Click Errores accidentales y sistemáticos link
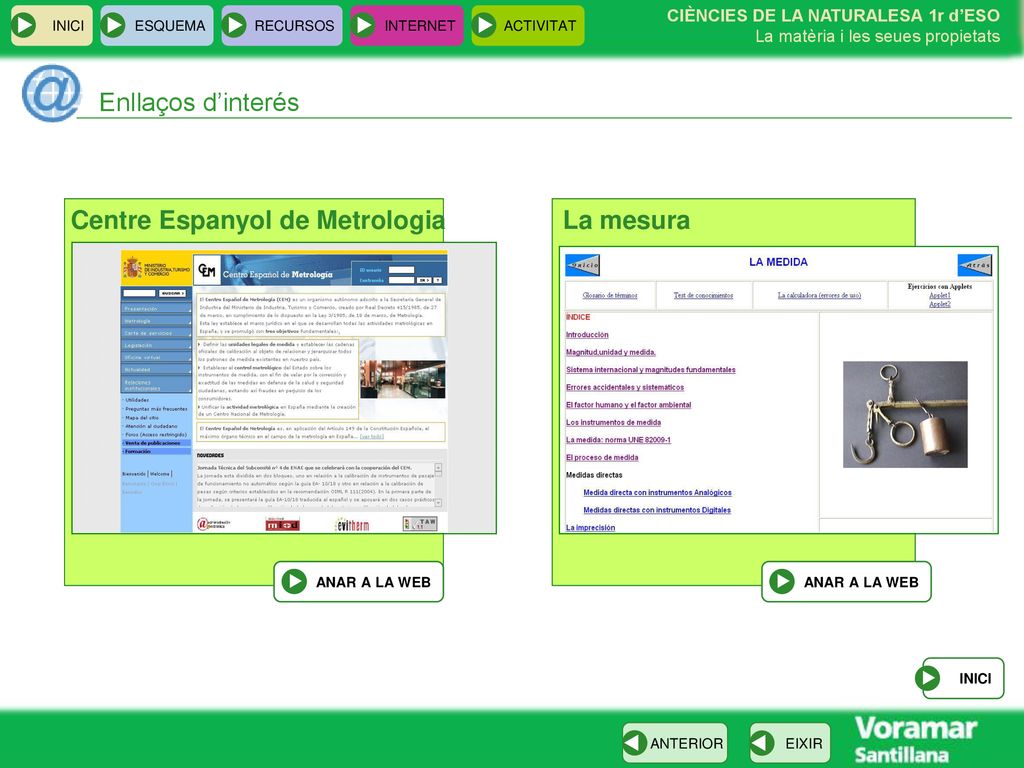This screenshot has width=1024, height=768. click(x=625, y=388)
